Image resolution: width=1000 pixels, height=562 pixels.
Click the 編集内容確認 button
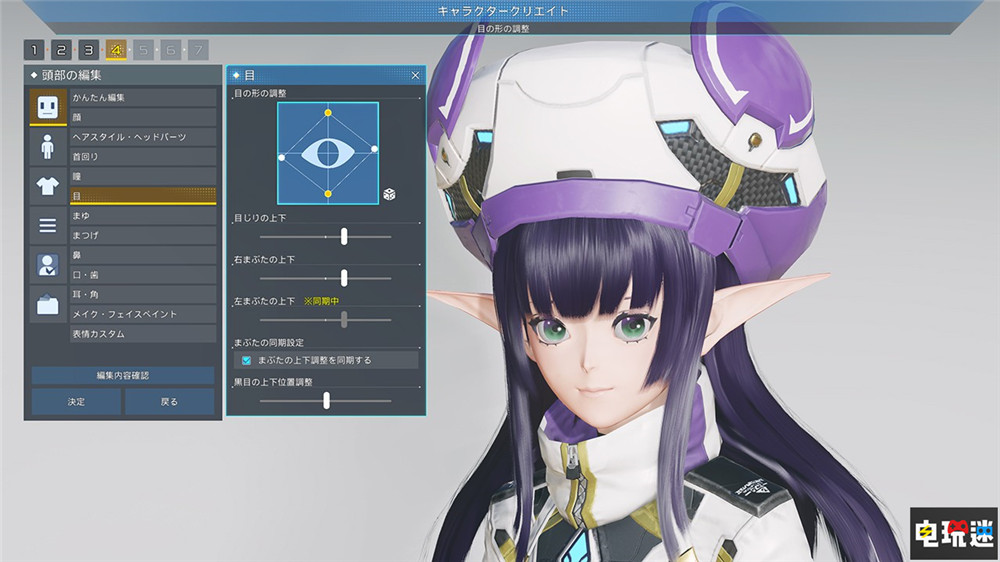tap(122, 375)
